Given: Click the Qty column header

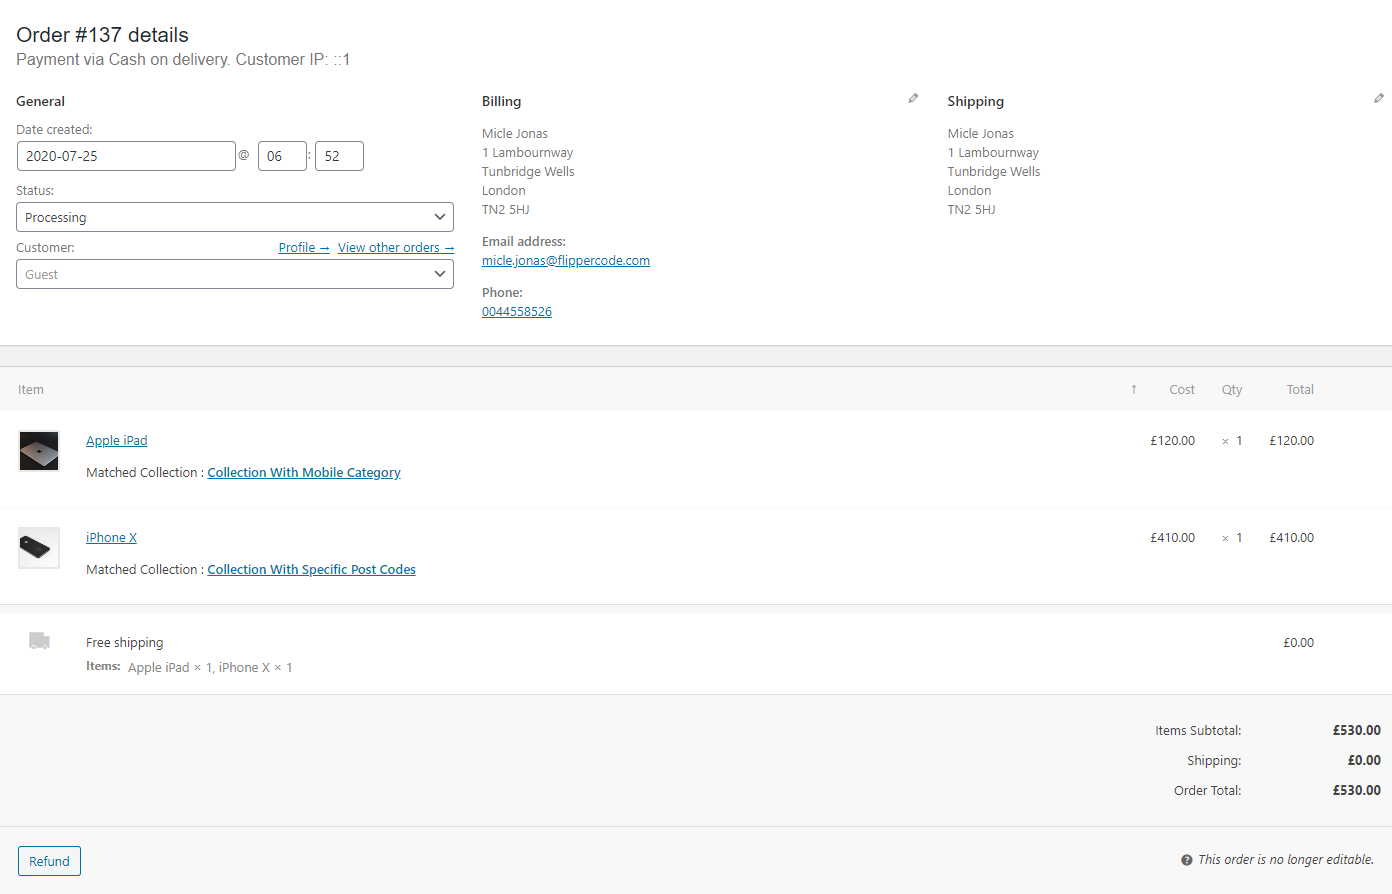Looking at the screenshot, I should 1232,390.
